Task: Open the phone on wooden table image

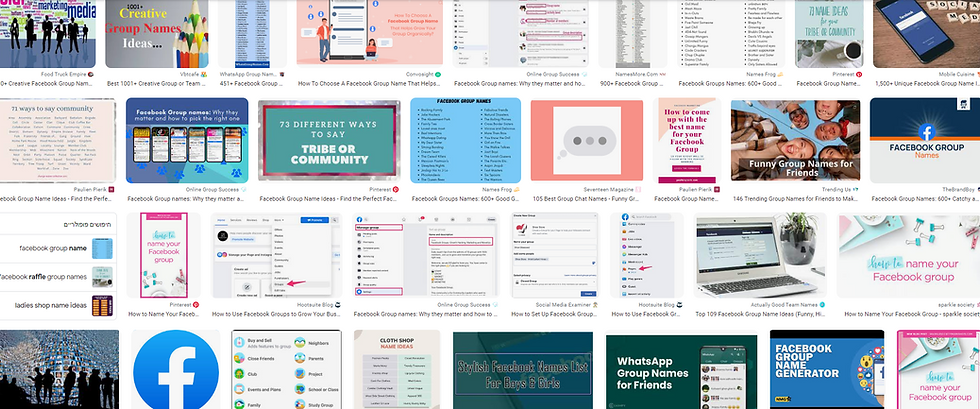Action: tap(926, 34)
